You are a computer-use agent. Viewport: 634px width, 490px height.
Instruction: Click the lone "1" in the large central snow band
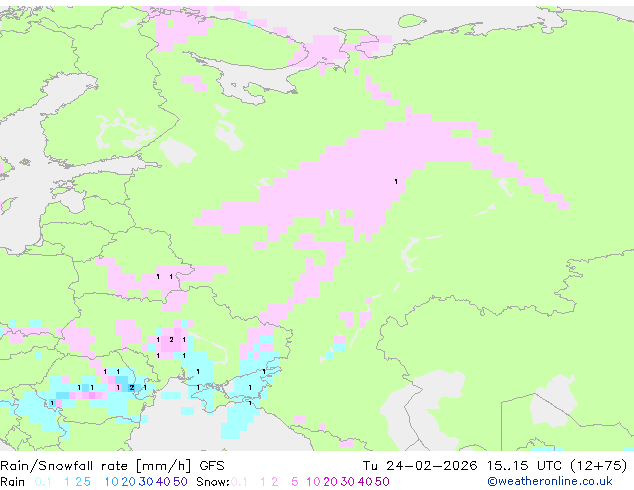point(396,182)
